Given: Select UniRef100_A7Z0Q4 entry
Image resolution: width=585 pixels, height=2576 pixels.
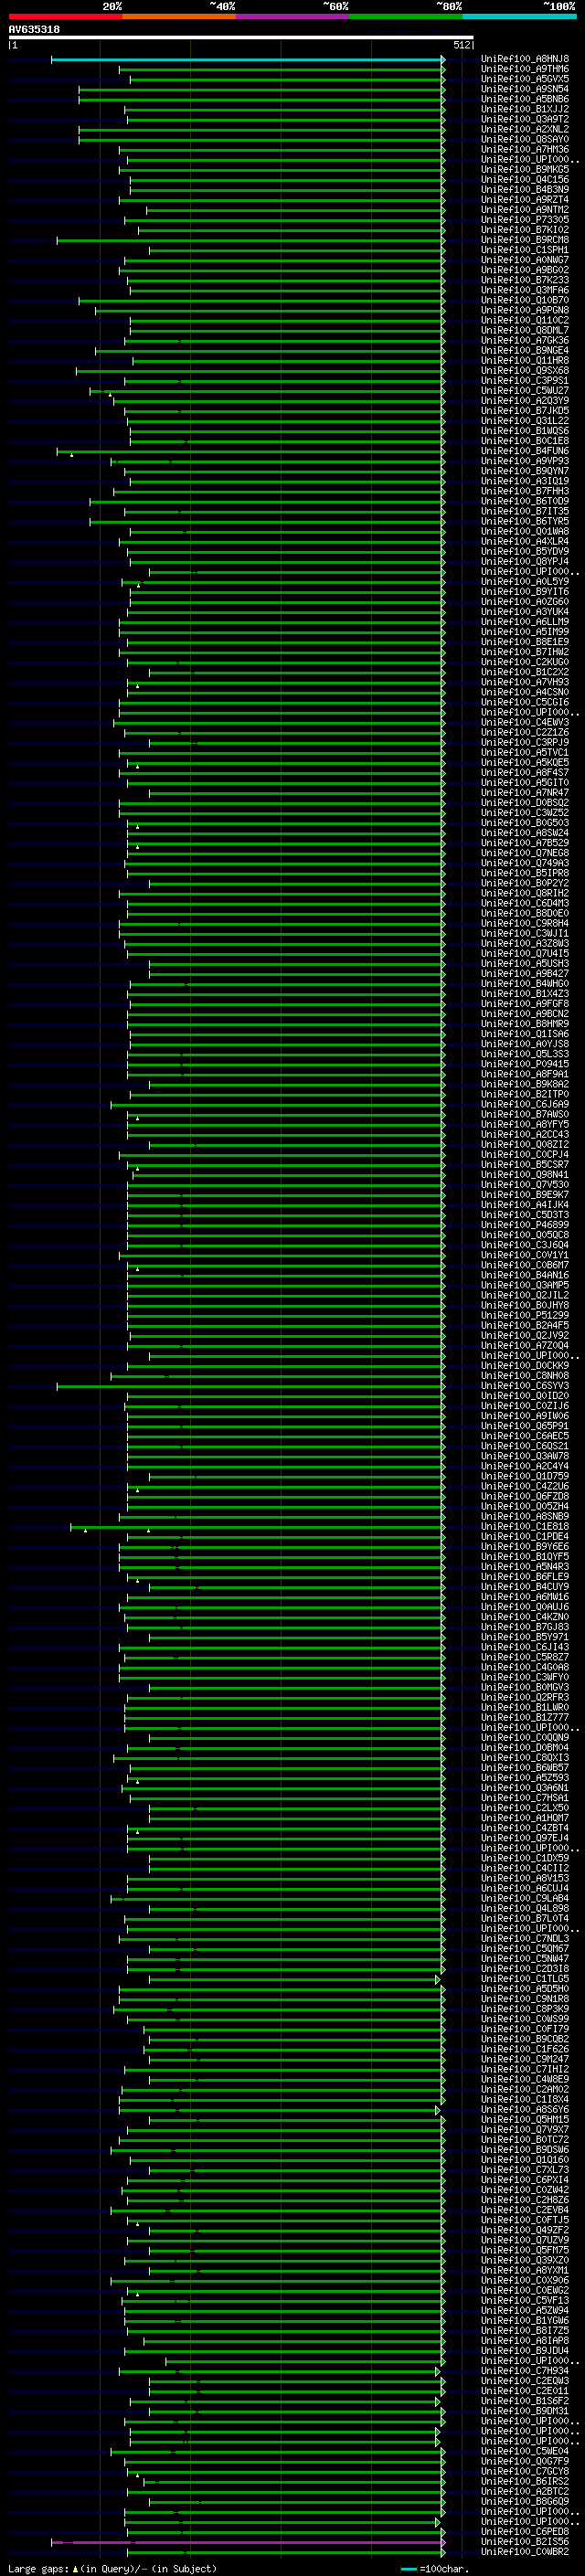Looking at the screenshot, I should [x=525, y=1346].
